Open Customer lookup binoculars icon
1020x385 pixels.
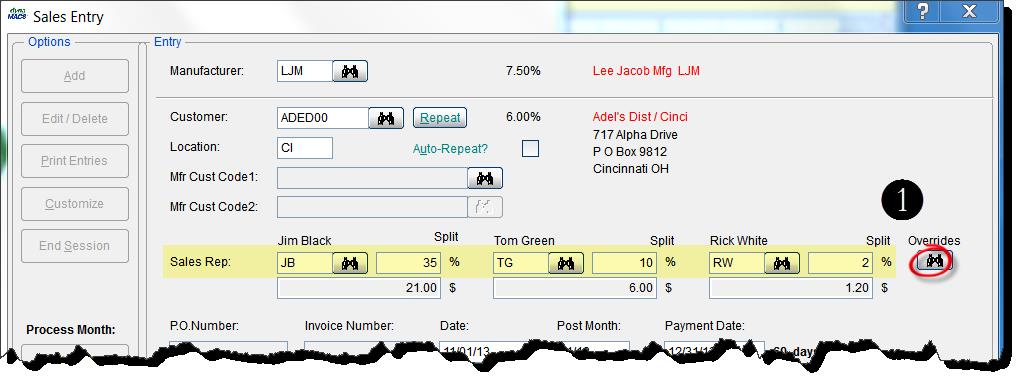click(386, 118)
